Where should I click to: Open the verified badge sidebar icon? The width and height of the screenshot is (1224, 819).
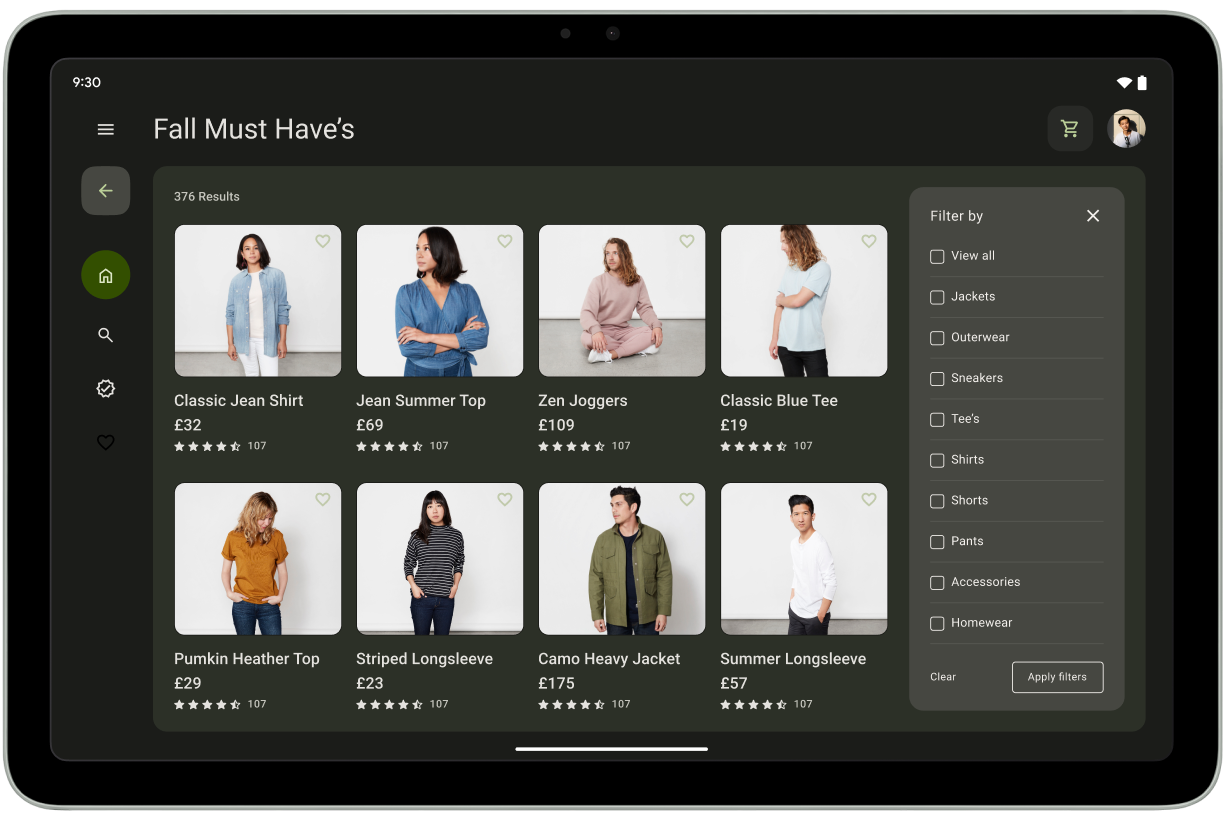pos(105,388)
